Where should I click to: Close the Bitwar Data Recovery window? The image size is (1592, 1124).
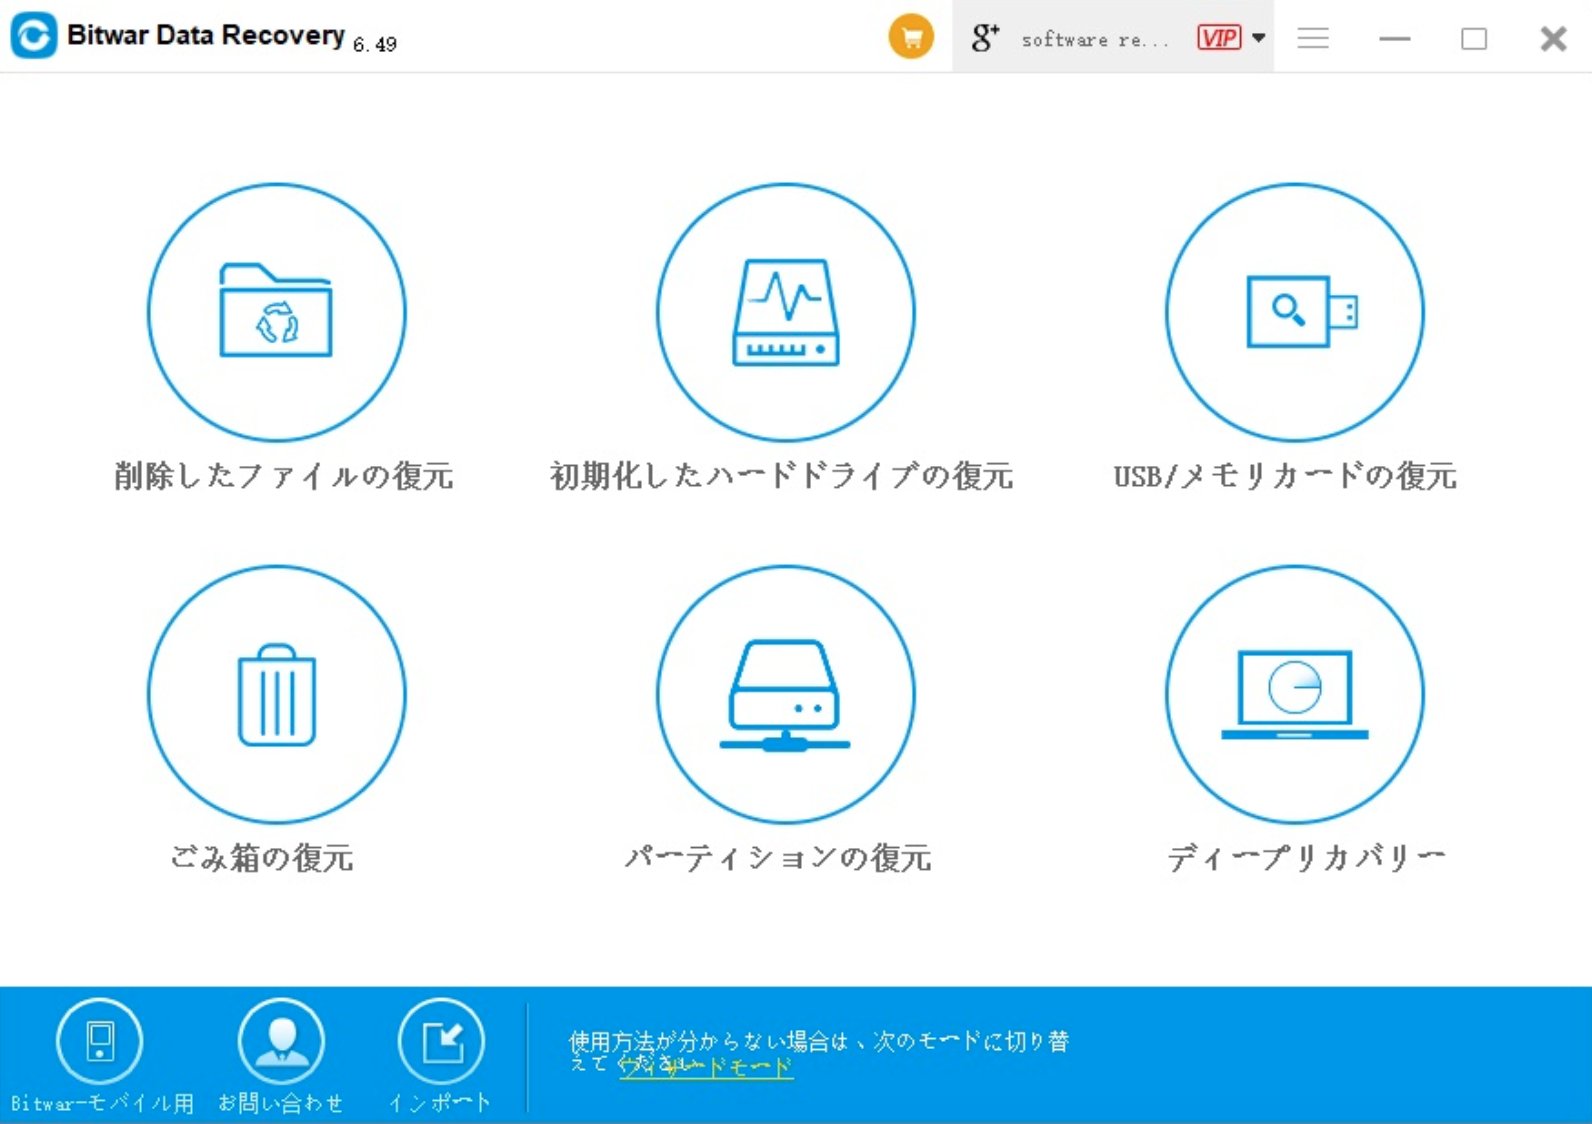[x=1553, y=39]
